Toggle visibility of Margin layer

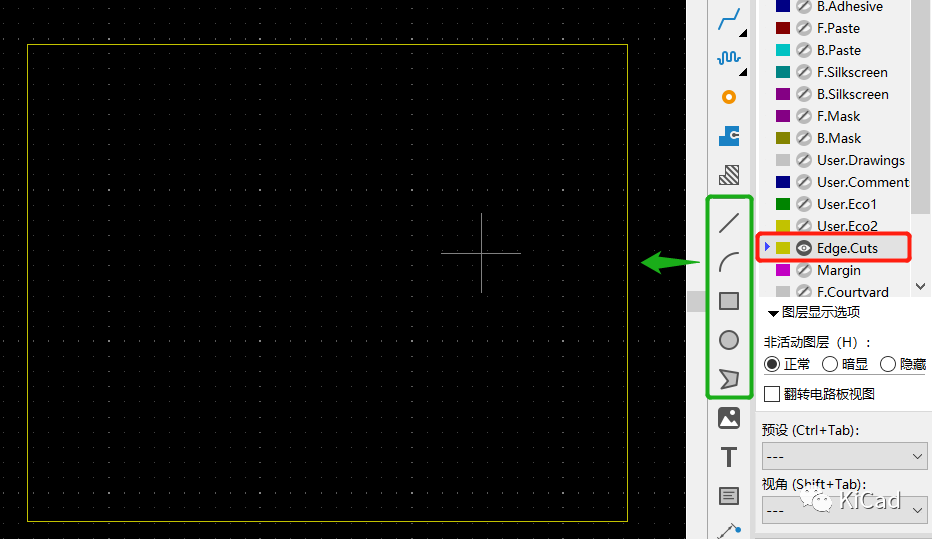(804, 270)
